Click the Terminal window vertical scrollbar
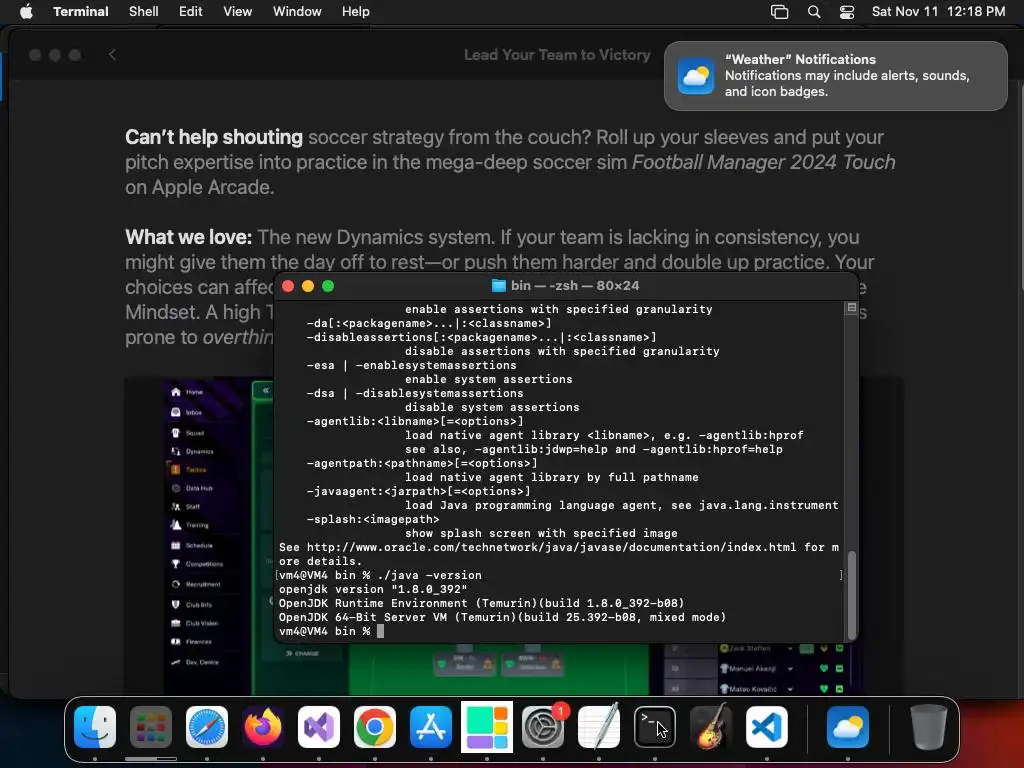The height and width of the screenshot is (768, 1024). (x=852, y=594)
